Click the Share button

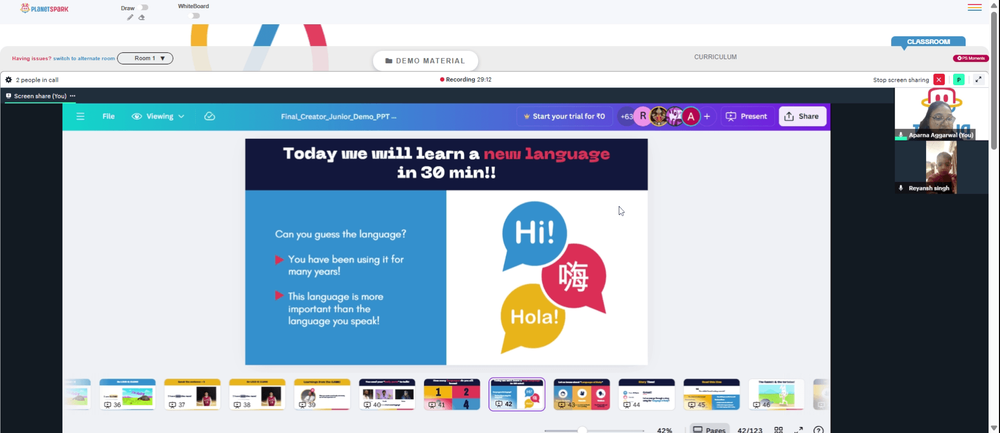click(x=802, y=117)
